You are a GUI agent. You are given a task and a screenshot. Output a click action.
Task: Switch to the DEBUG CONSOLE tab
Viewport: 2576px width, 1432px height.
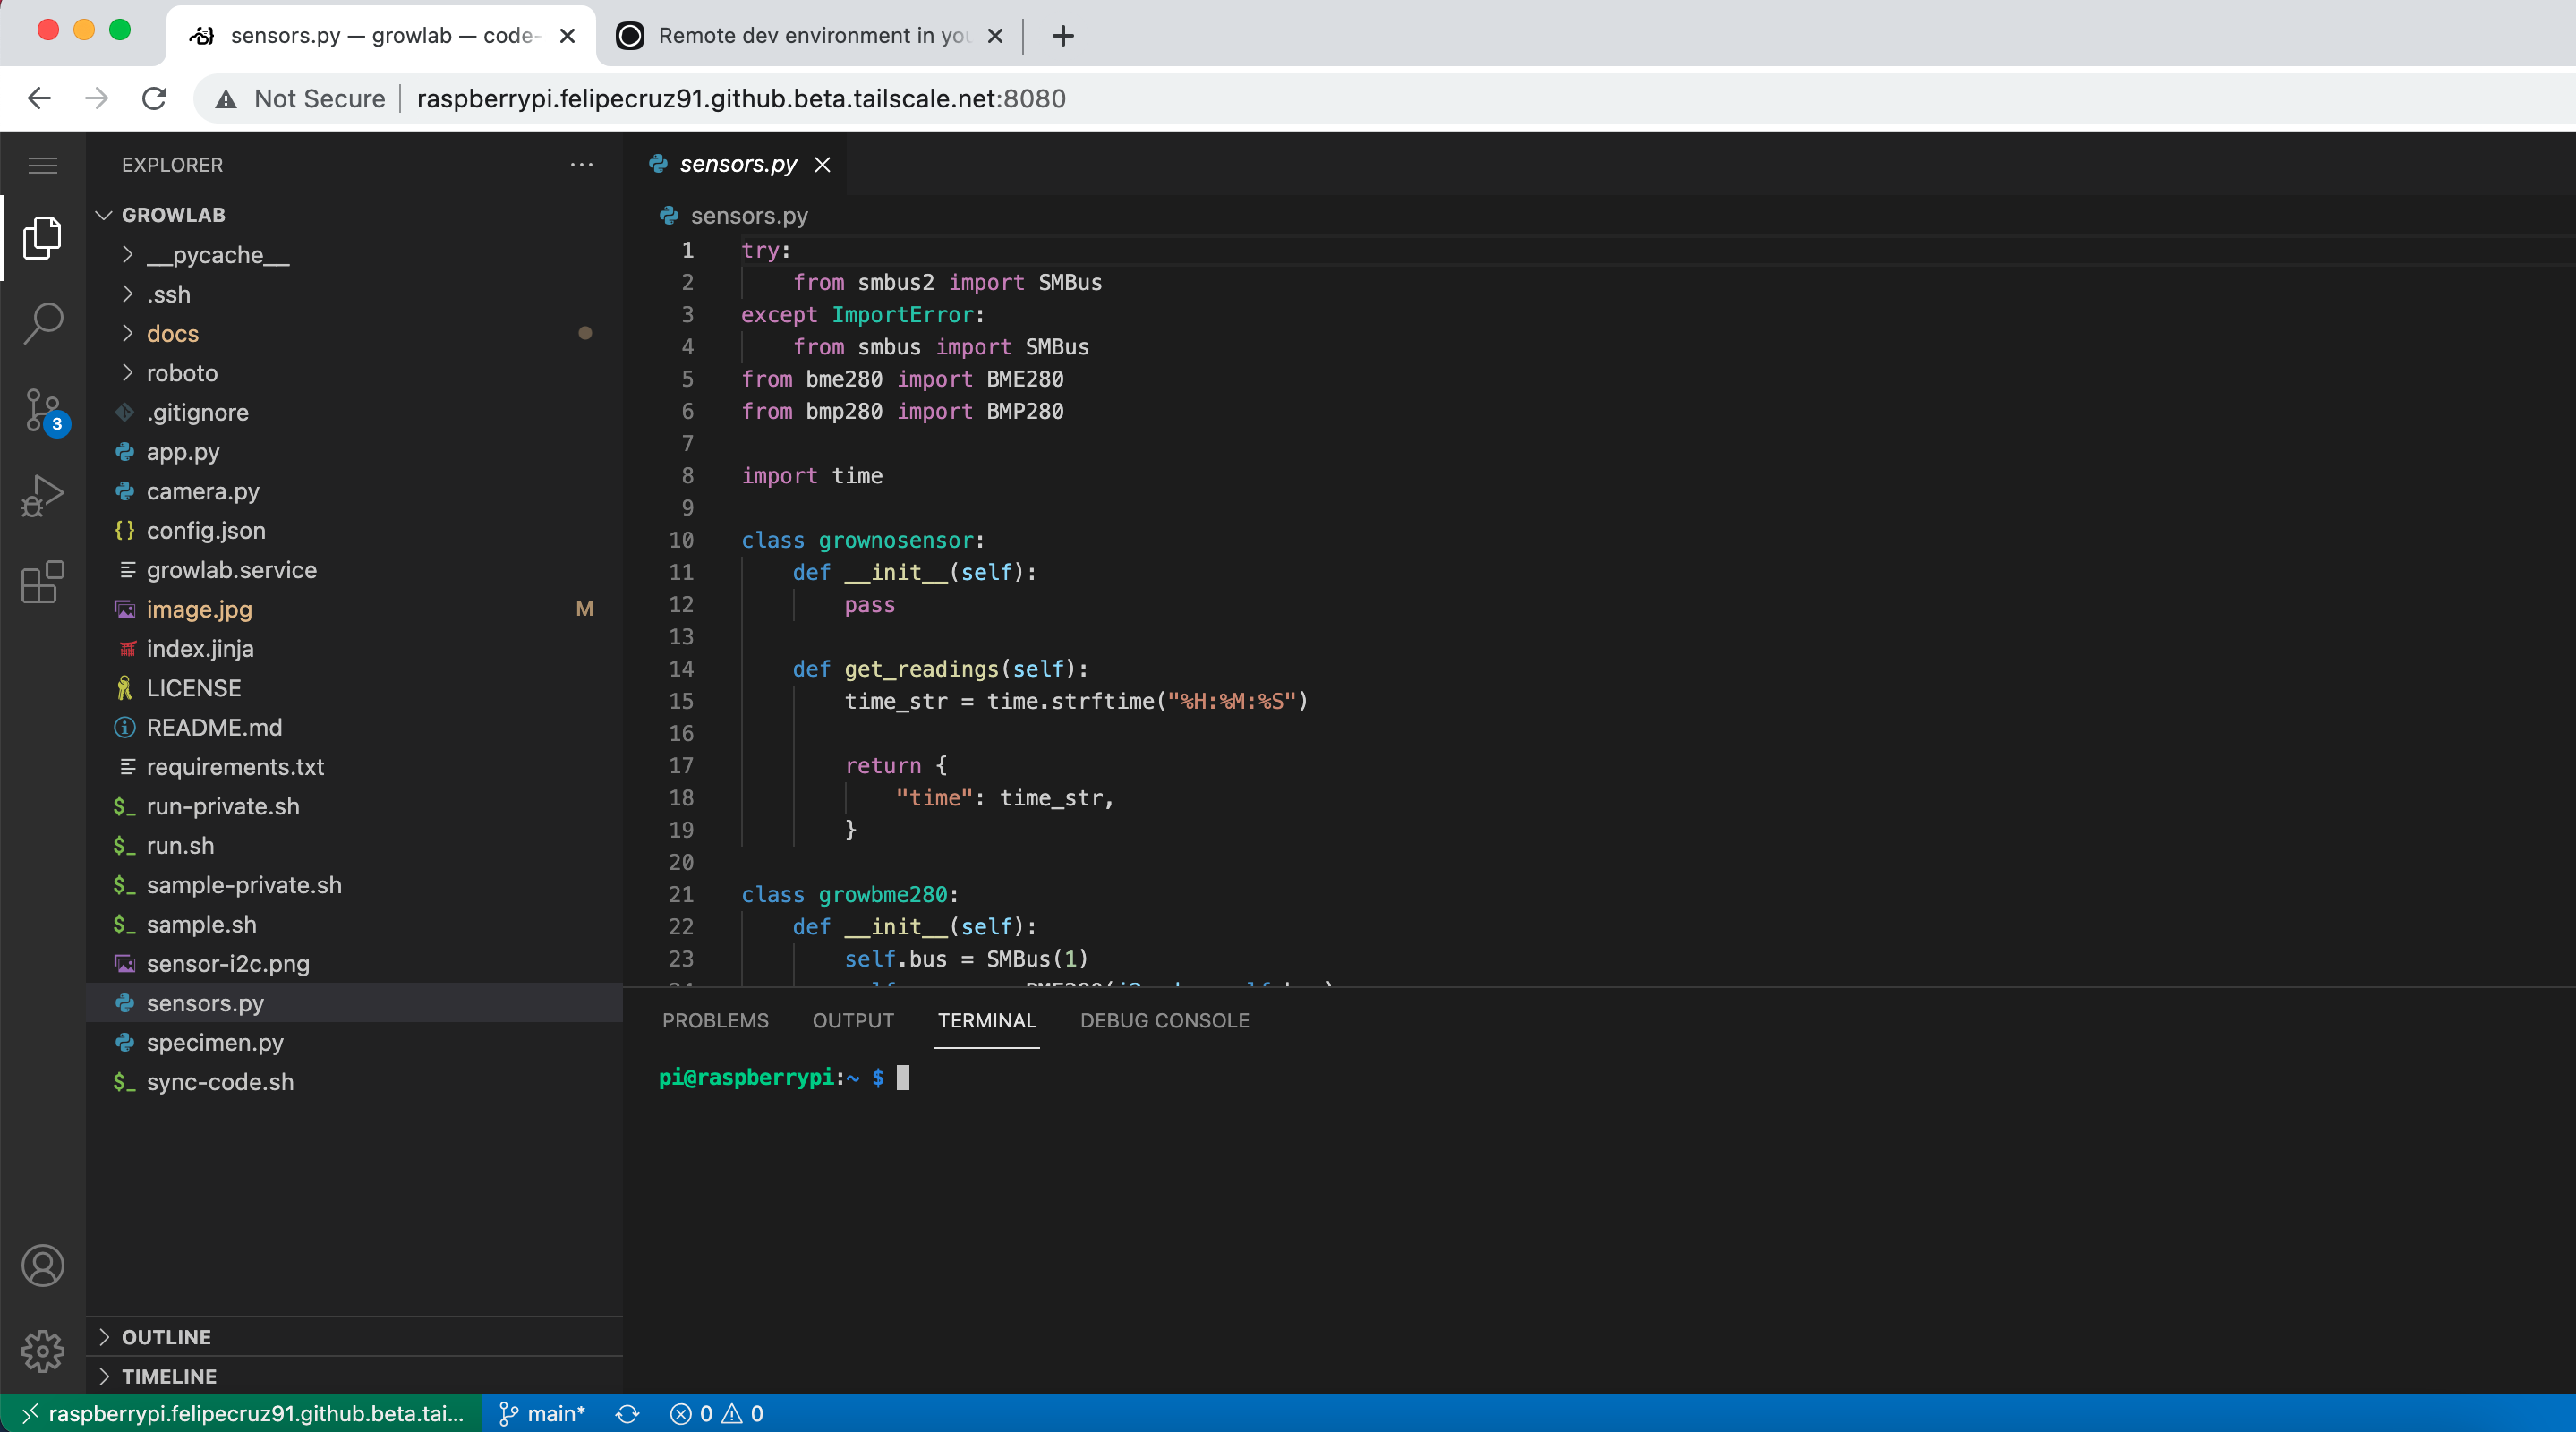tap(1164, 1021)
